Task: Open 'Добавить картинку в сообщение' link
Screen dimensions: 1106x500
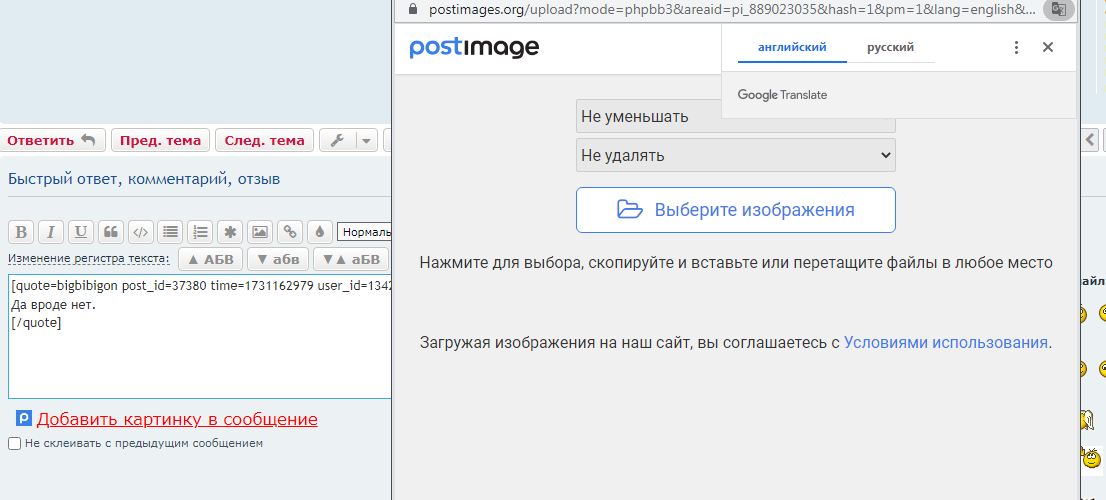Action: tap(177, 420)
